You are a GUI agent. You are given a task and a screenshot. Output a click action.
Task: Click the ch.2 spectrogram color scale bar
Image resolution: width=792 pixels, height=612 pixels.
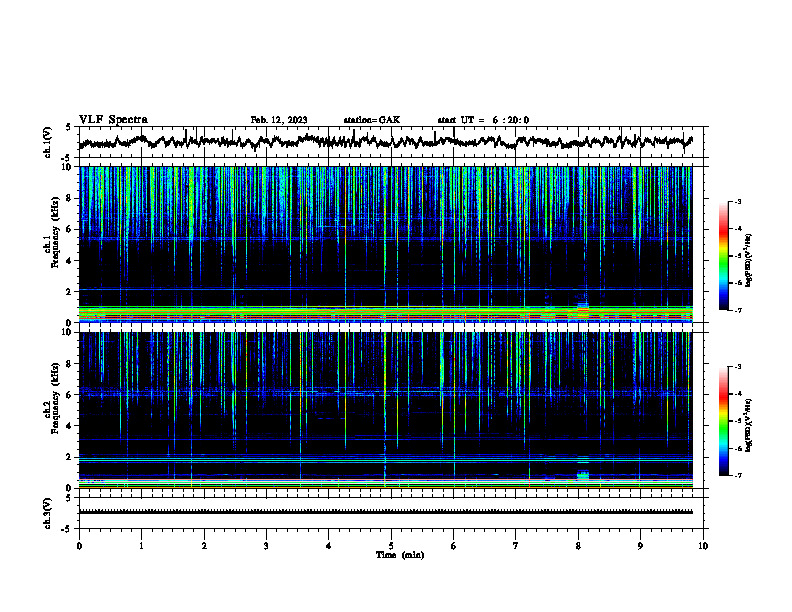pos(723,421)
